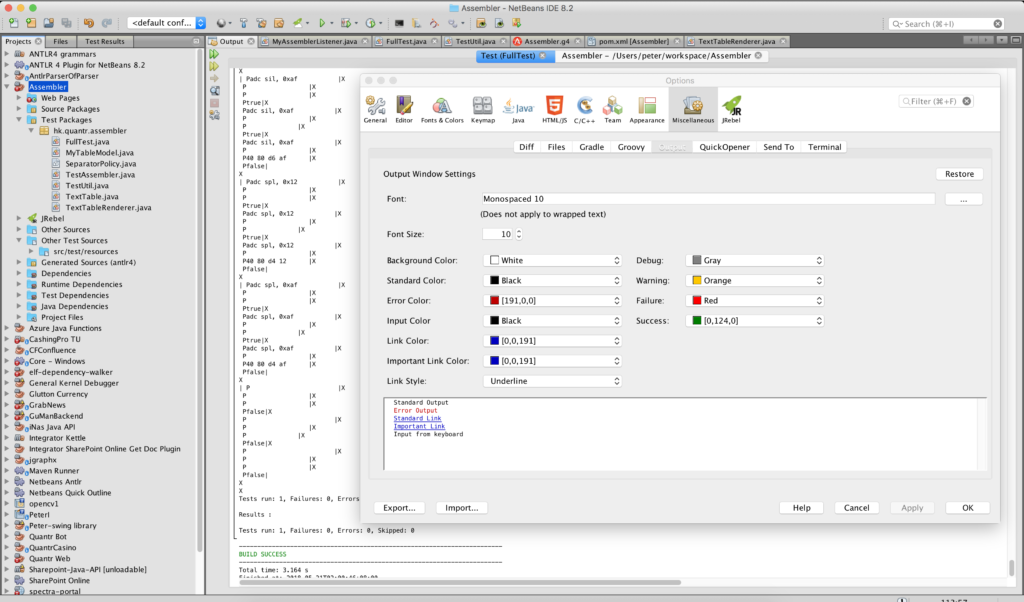Switch to the QuickOpener tab

724,147
